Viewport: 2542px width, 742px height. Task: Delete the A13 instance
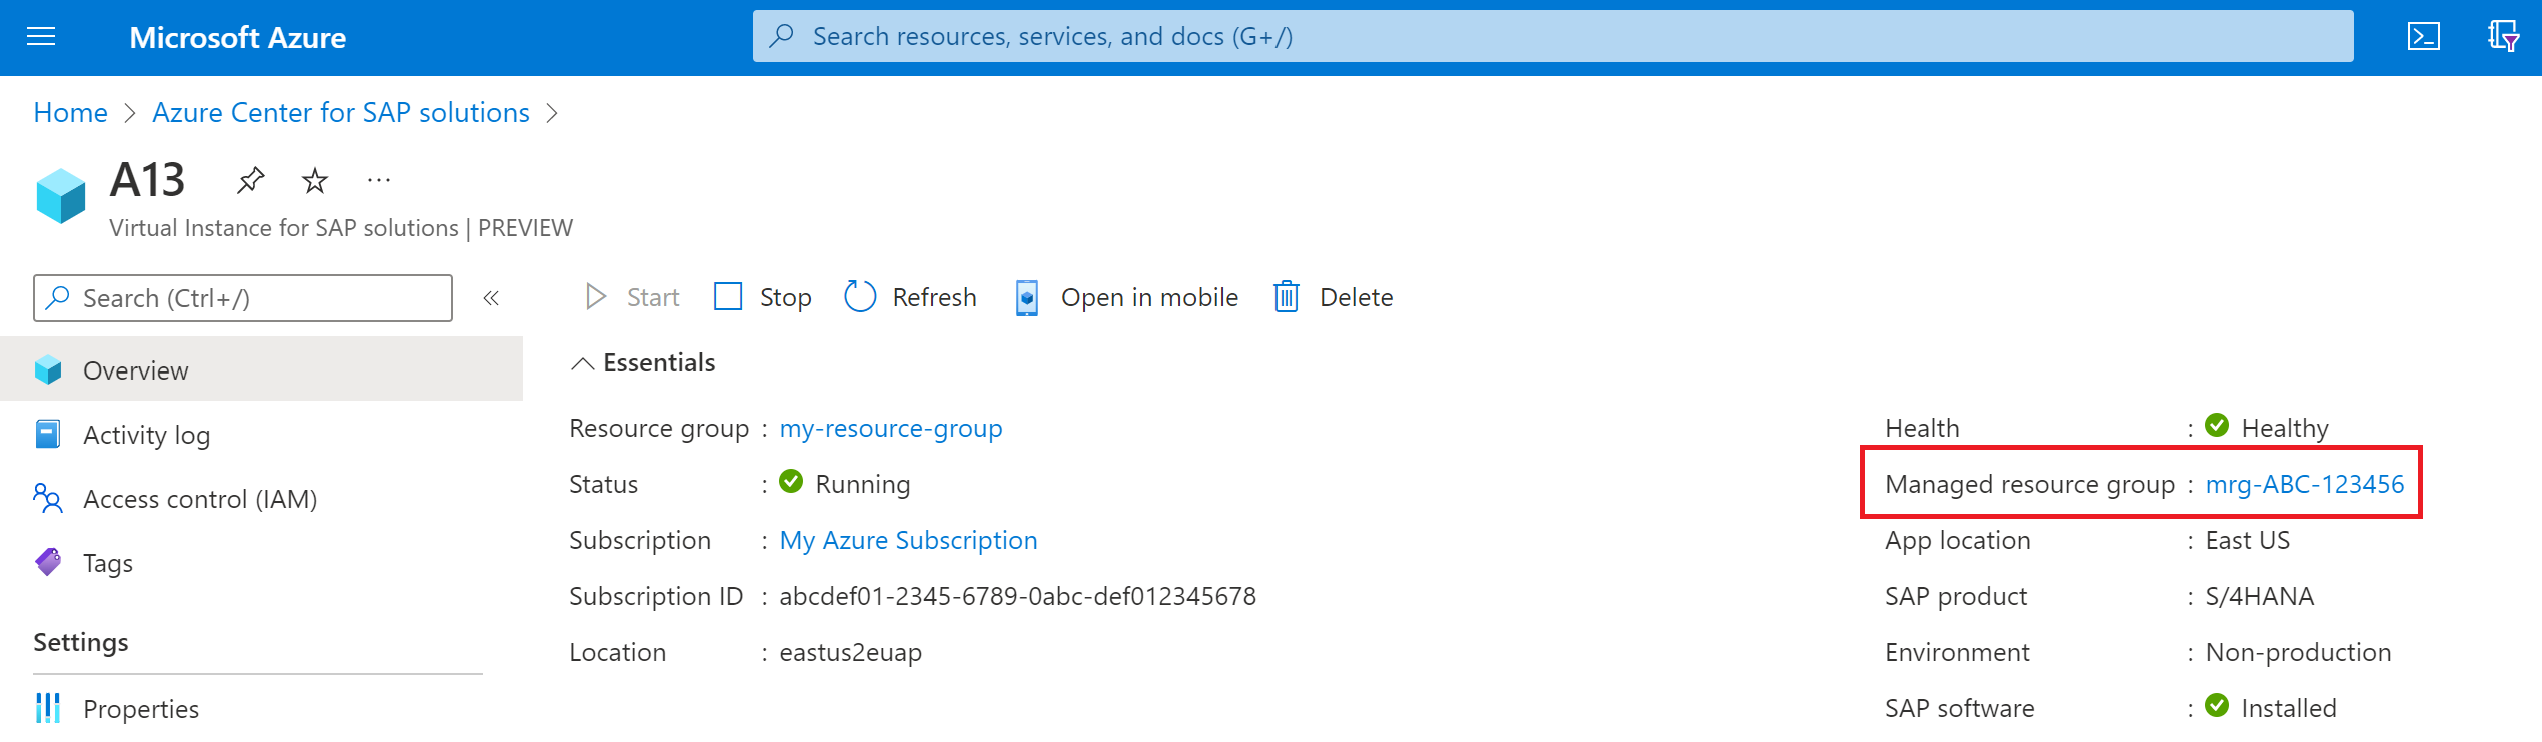tap(1333, 297)
